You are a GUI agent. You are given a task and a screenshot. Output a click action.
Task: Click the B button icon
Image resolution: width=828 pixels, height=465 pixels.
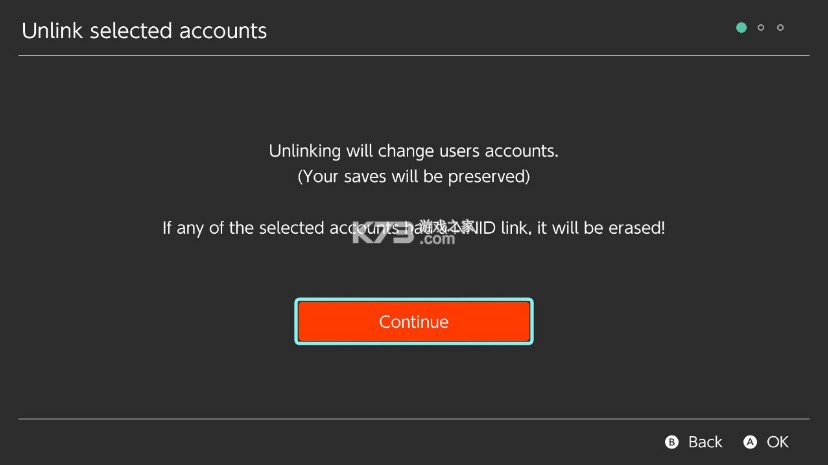tap(672, 442)
